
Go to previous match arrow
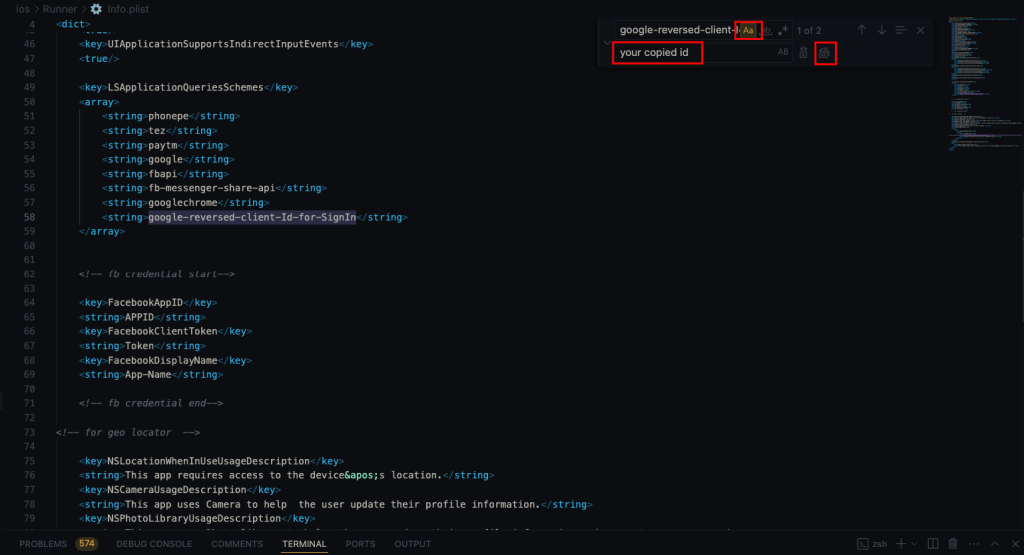coord(861,30)
